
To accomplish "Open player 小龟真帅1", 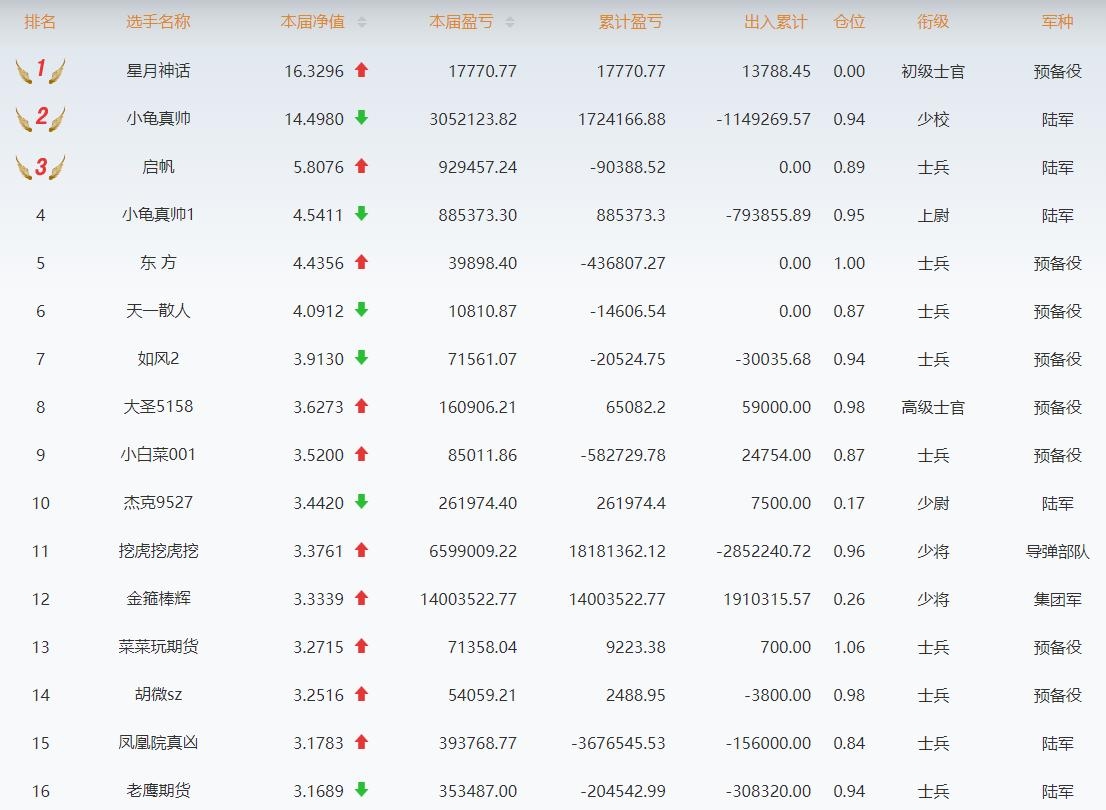I will point(158,214).
